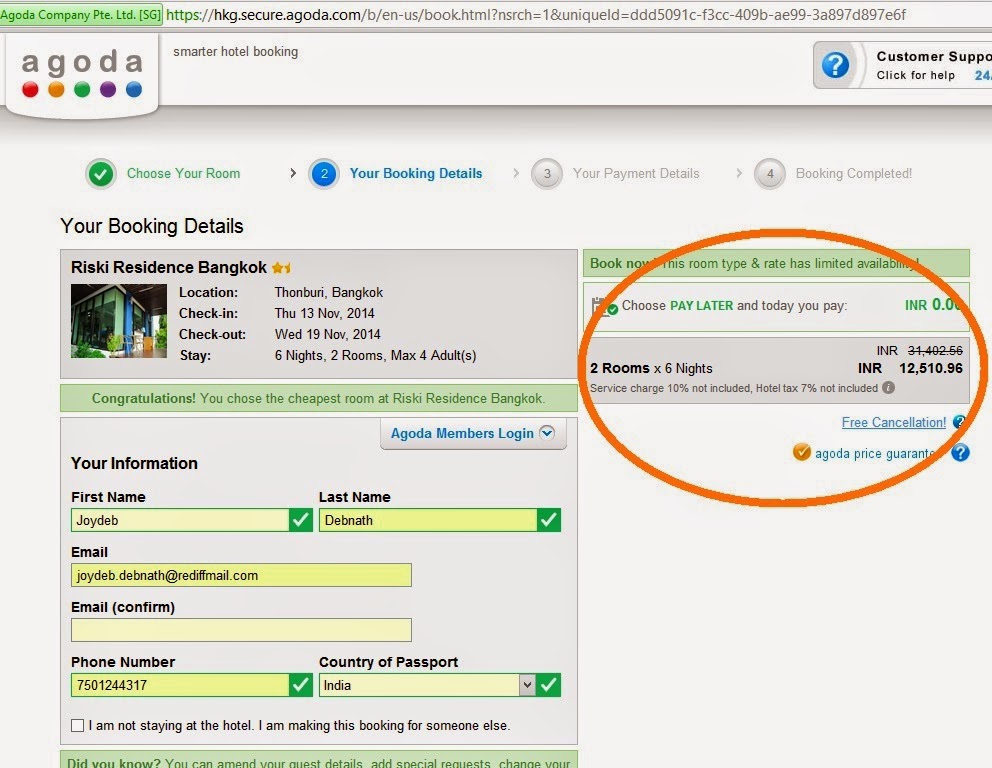Click Phone Number validation checkmark
Image resolution: width=992 pixels, height=768 pixels.
(x=301, y=685)
